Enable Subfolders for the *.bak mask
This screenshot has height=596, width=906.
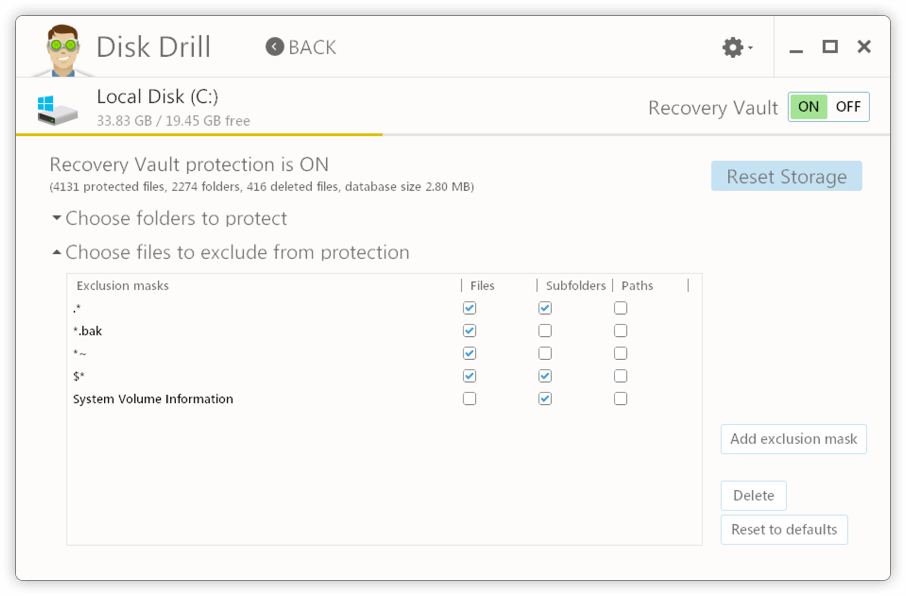click(545, 330)
